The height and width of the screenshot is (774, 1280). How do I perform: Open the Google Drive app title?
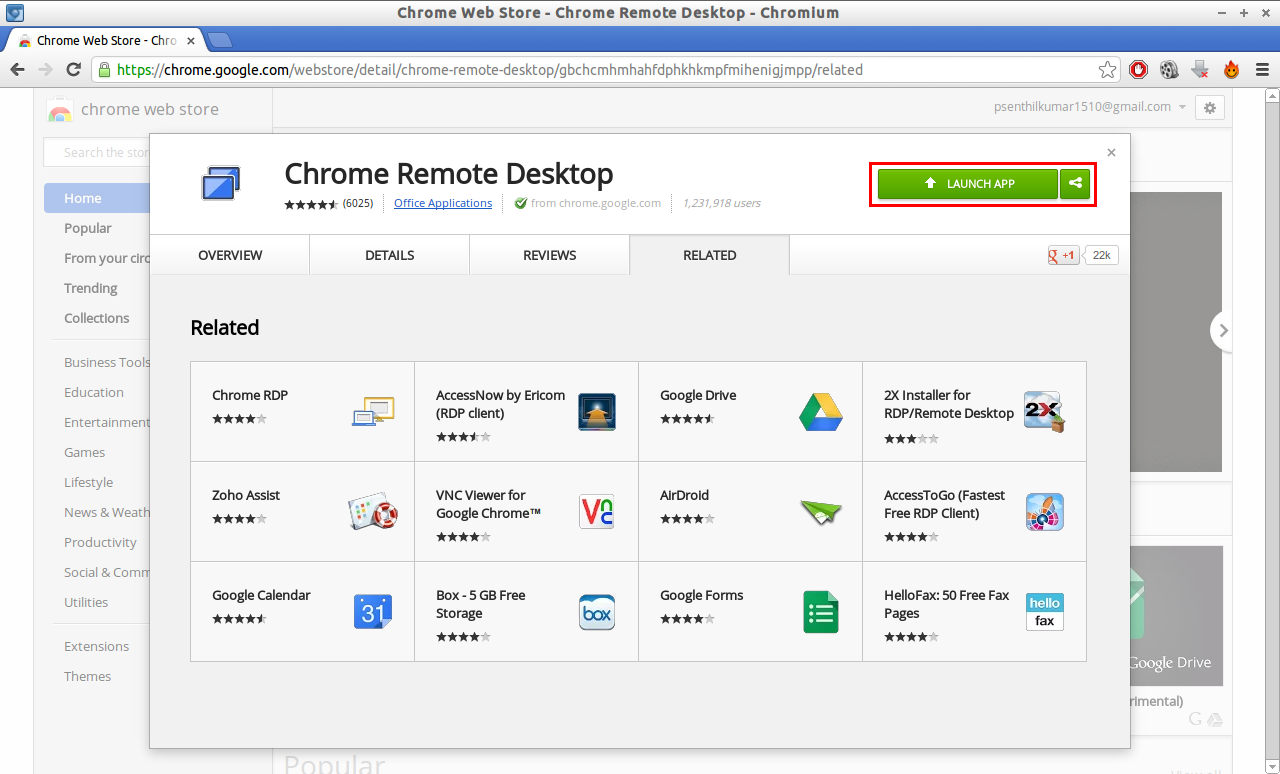tap(698, 395)
